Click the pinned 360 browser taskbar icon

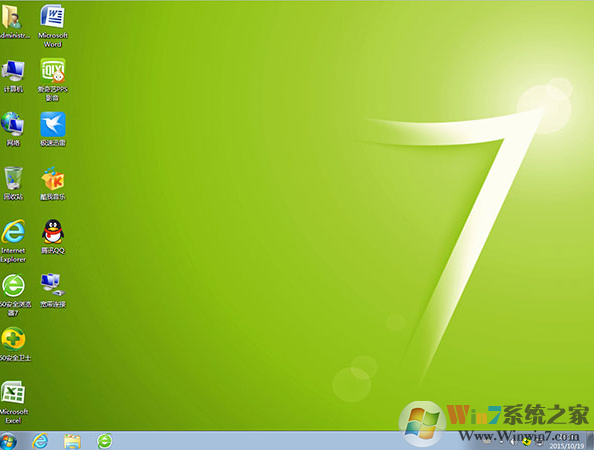[x=105, y=441]
